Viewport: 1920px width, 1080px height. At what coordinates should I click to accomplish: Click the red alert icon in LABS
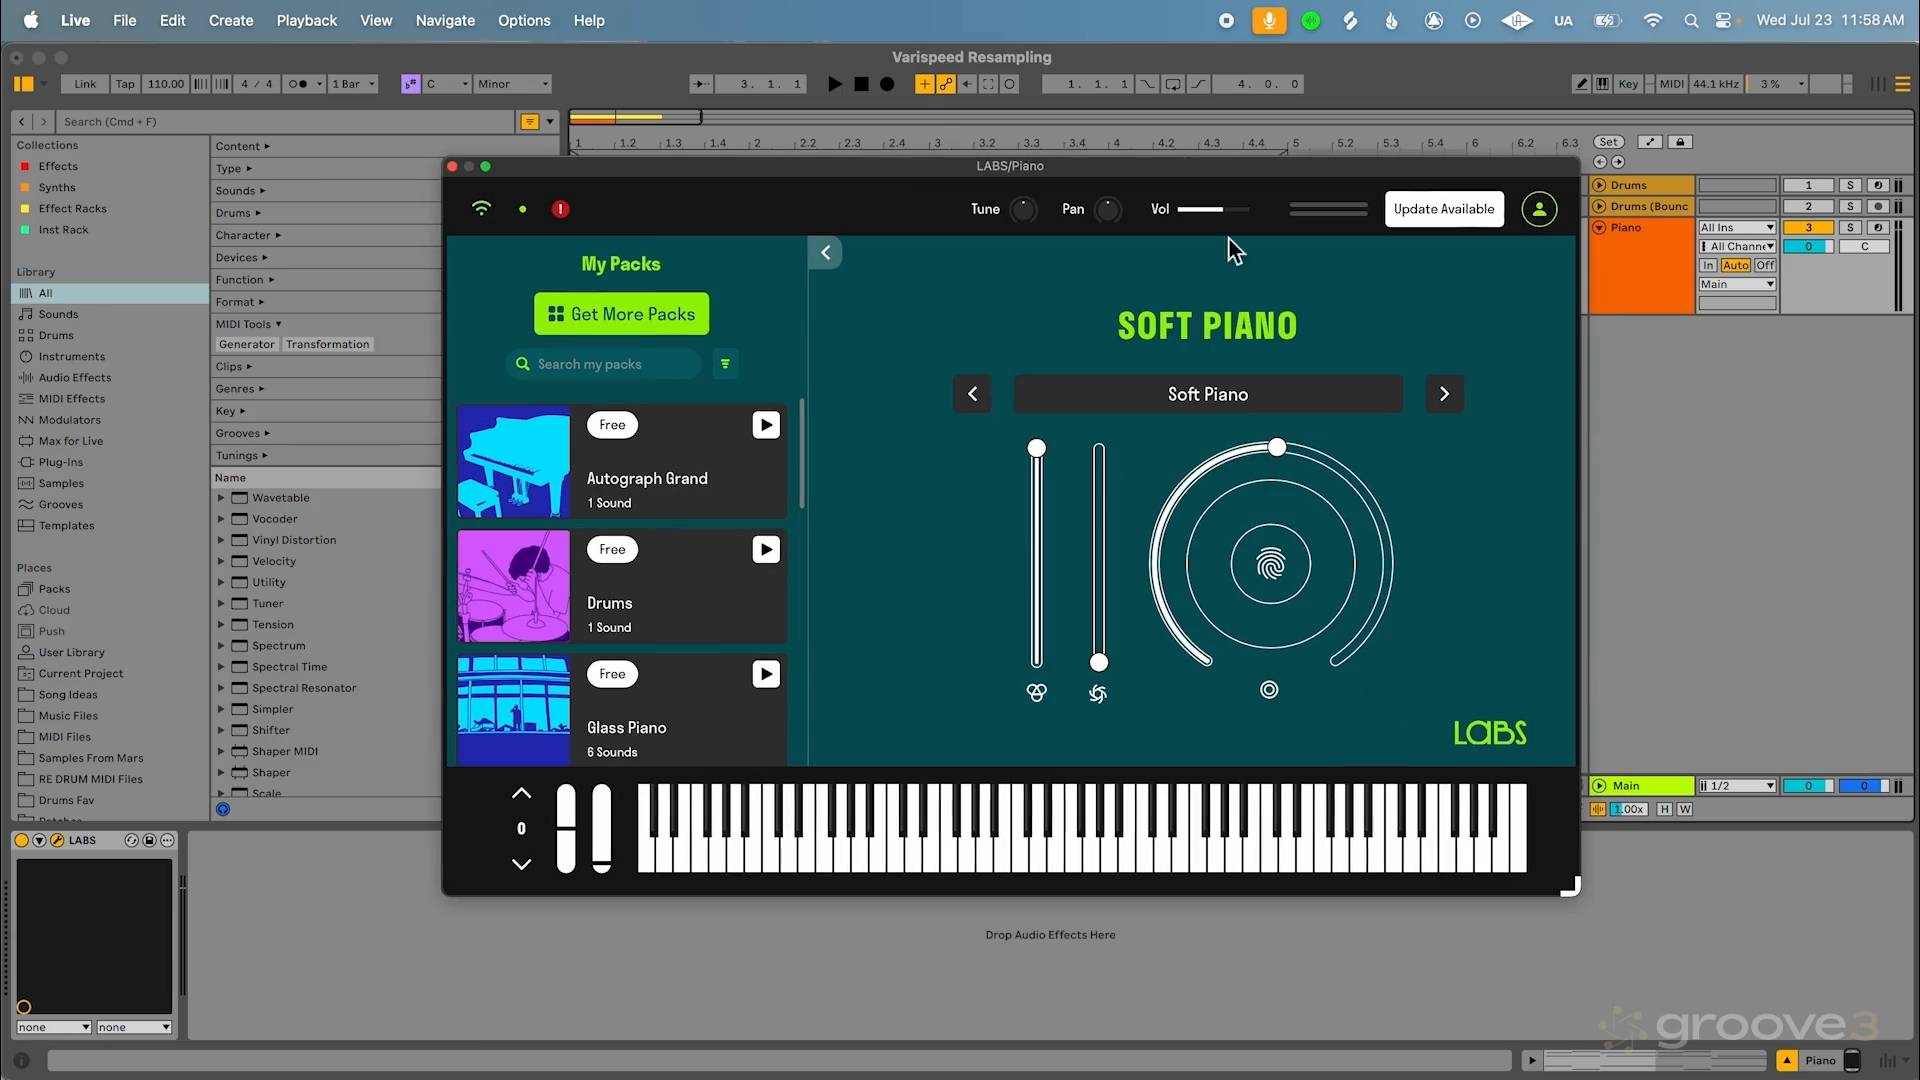pos(560,209)
